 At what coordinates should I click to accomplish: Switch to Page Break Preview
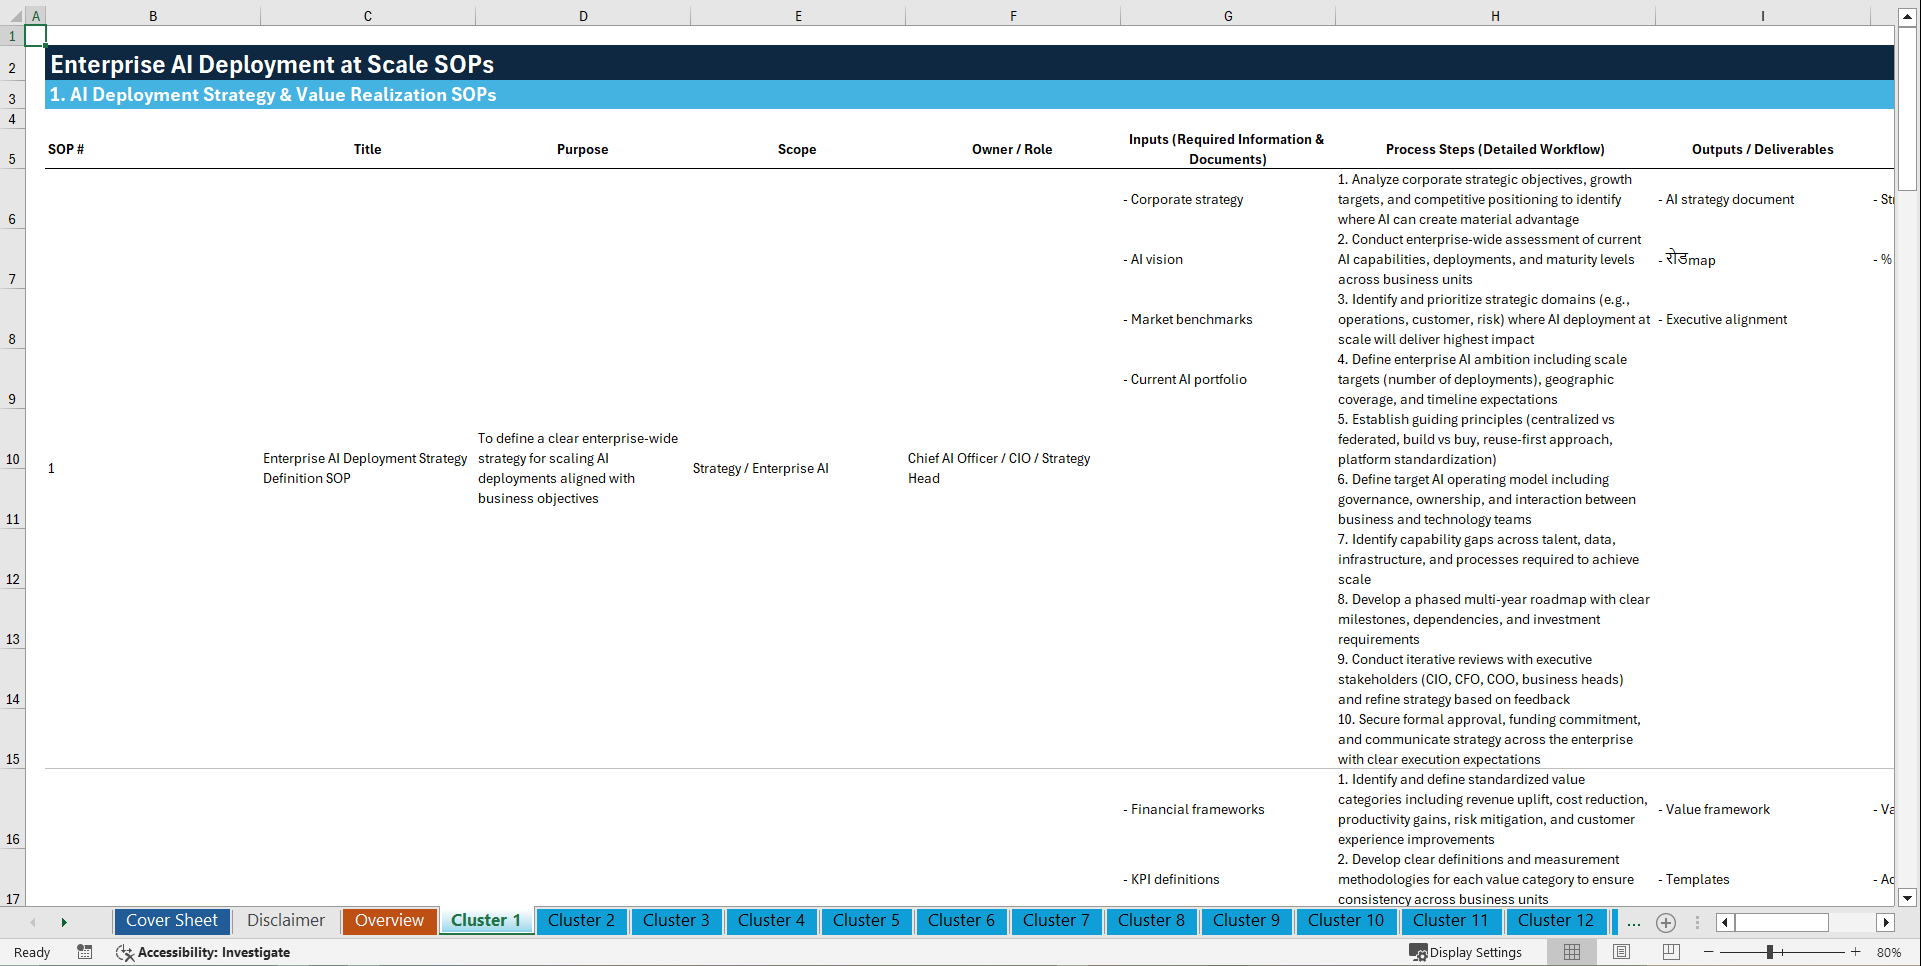pyautogui.click(x=1670, y=952)
